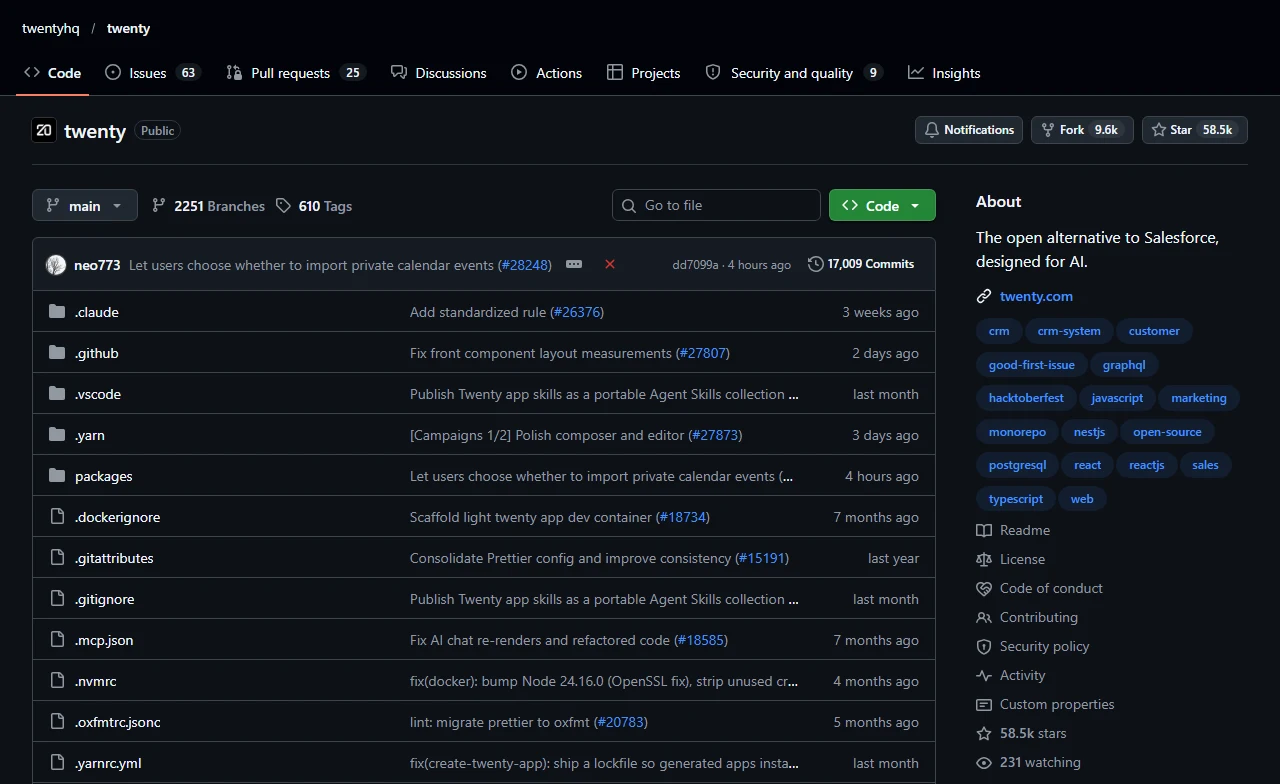Select the graphql topic tag
Screen dimensions: 1280x784
pyautogui.click(x=1124, y=365)
